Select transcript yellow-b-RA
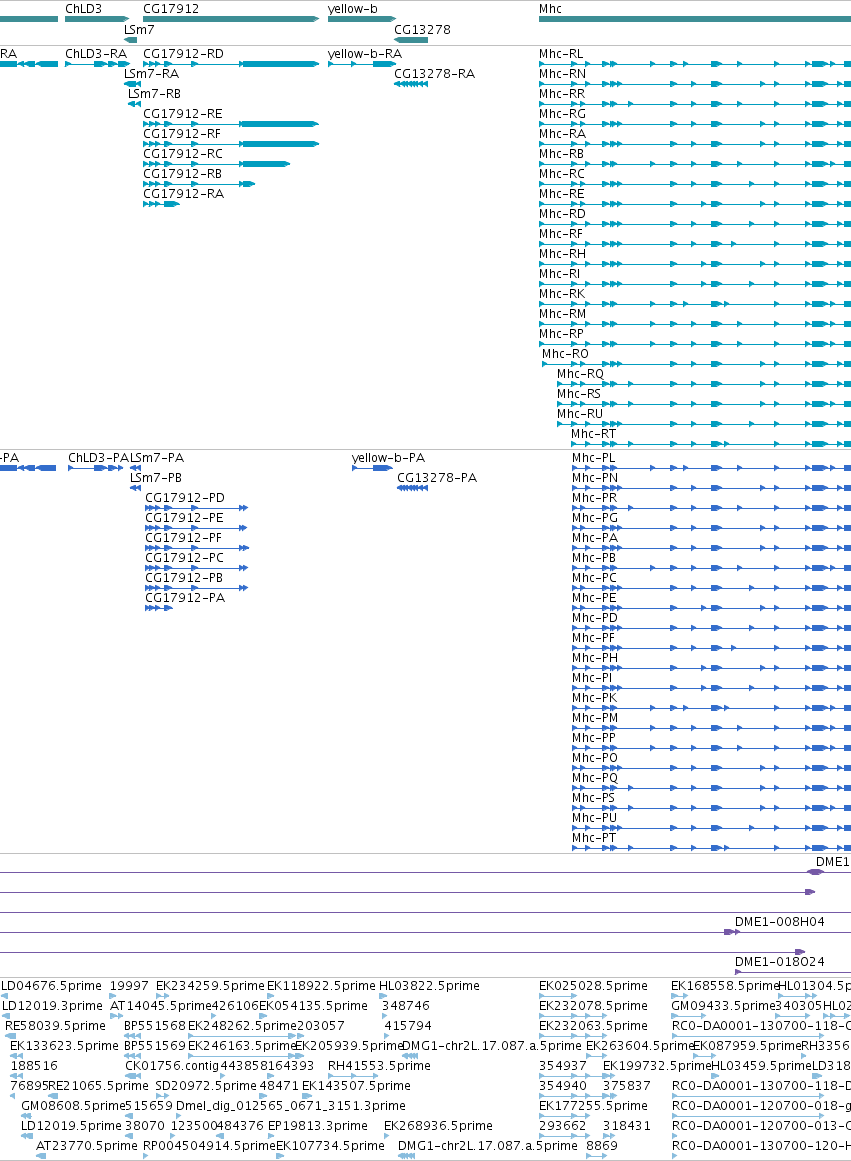Viewport: 851px width, 1161px height. point(365,54)
